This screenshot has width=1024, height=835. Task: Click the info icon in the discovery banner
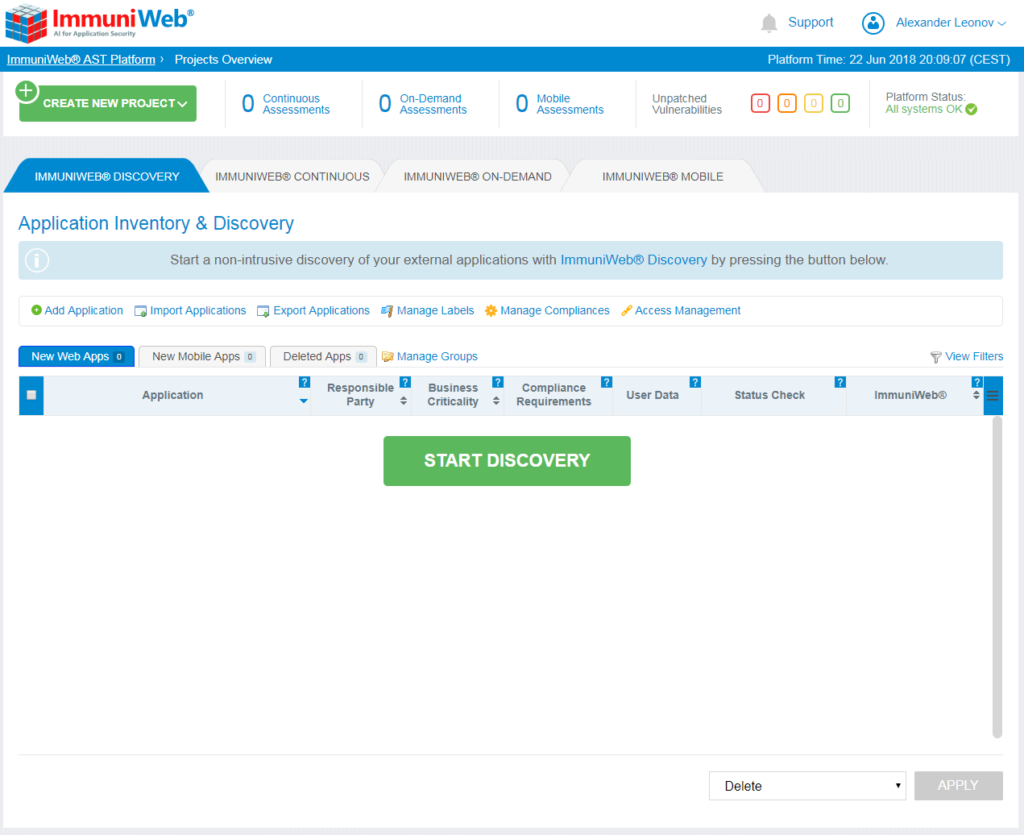37,260
